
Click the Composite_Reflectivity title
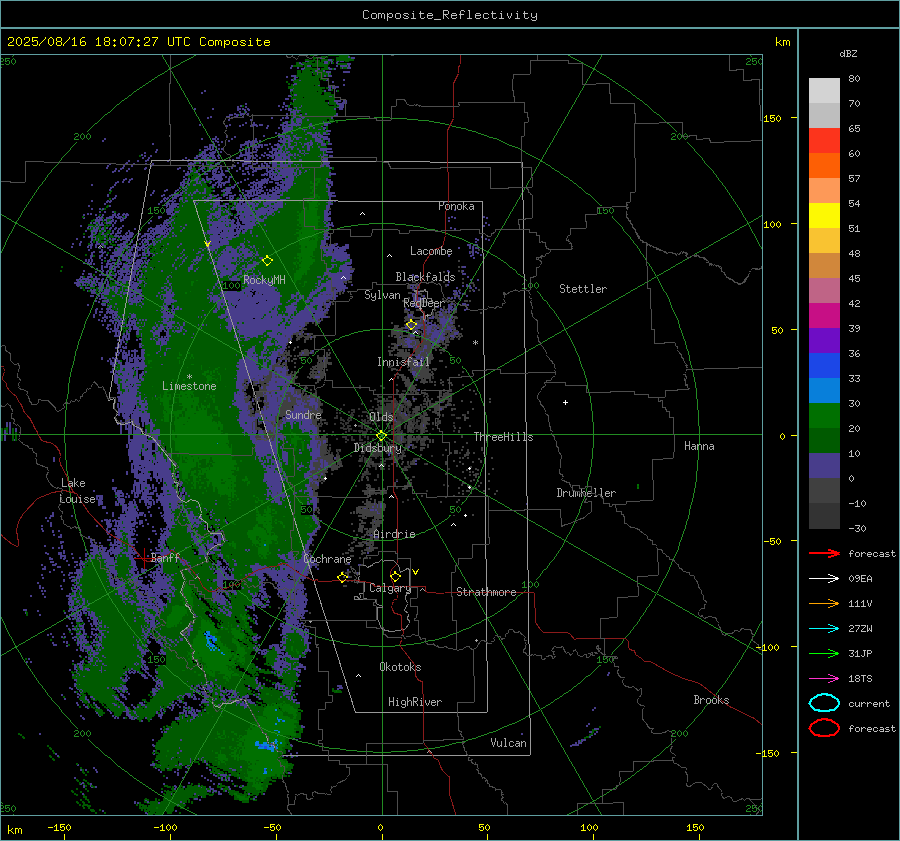pyautogui.click(x=450, y=15)
